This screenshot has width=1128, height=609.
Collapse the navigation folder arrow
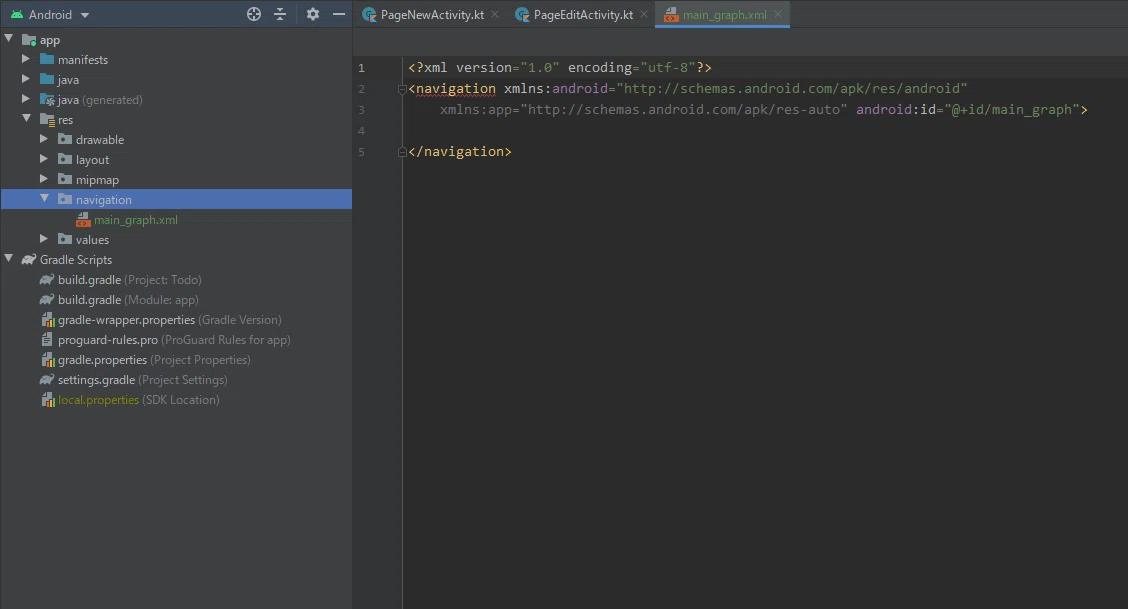[45, 198]
